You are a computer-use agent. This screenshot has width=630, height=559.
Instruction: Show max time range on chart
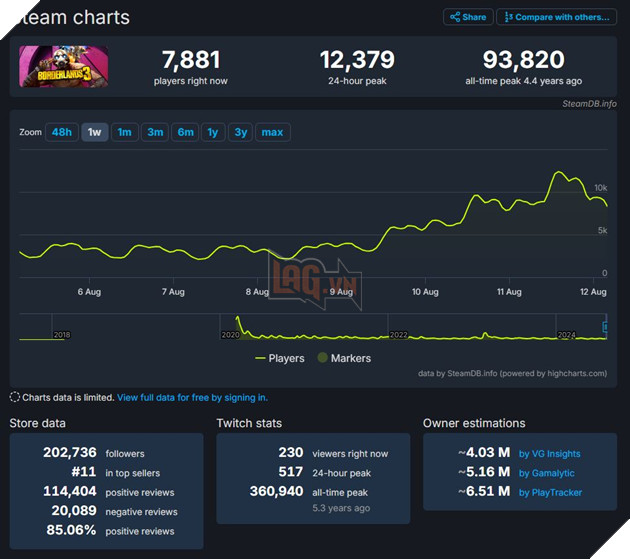point(272,132)
